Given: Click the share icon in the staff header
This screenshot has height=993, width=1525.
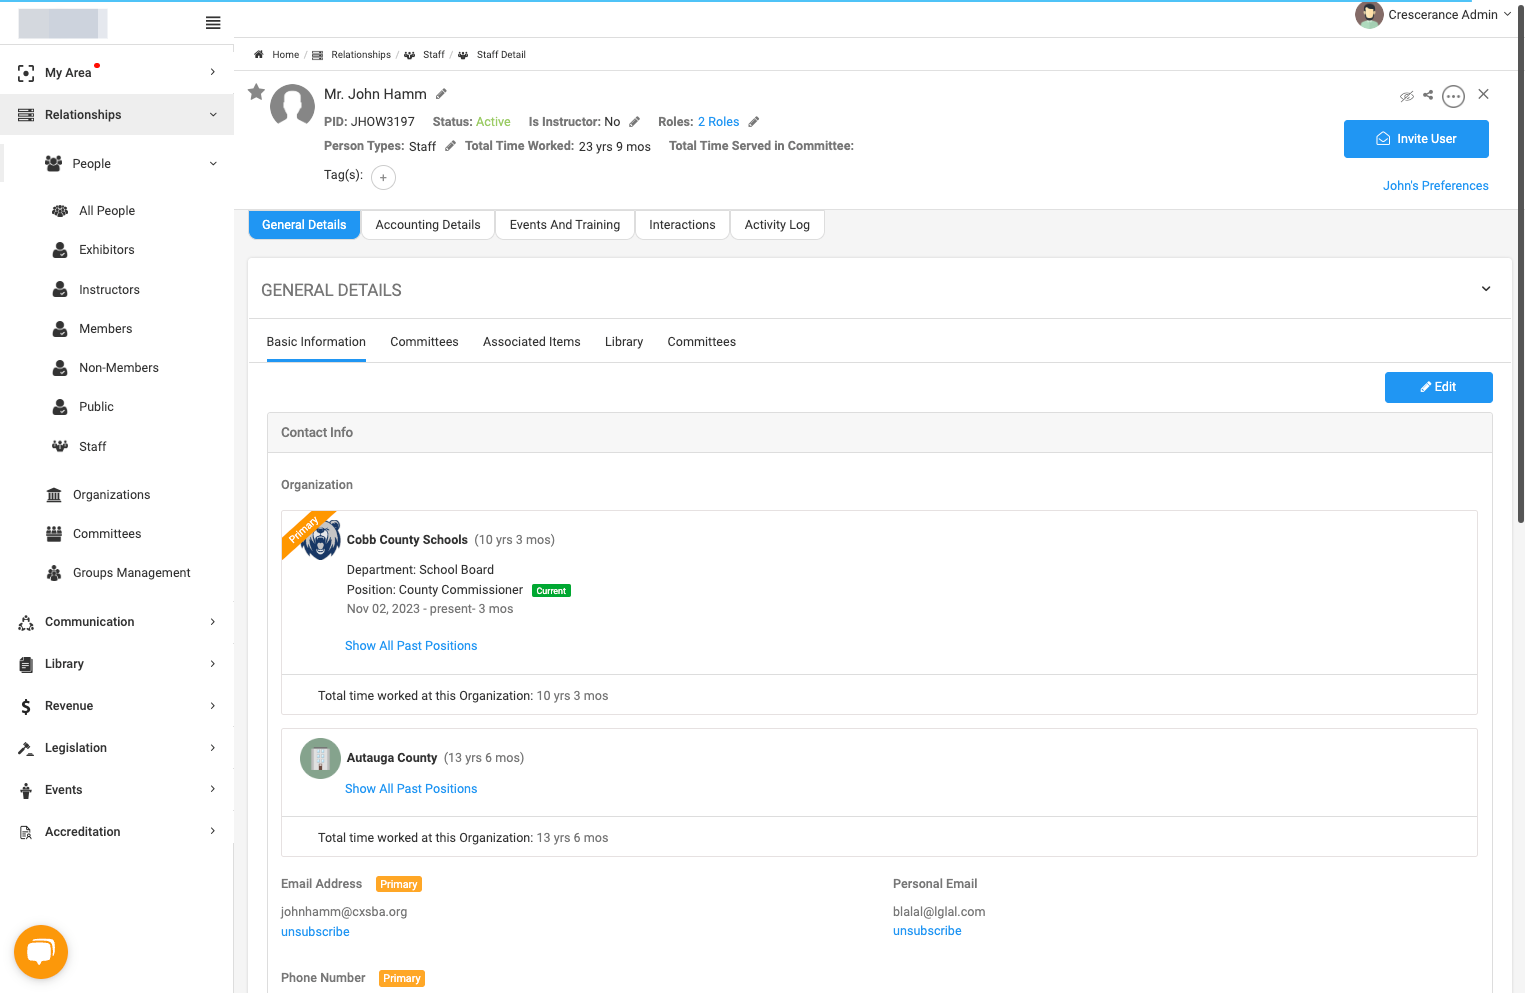Looking at the screenshot, I should click(1428, 95).
